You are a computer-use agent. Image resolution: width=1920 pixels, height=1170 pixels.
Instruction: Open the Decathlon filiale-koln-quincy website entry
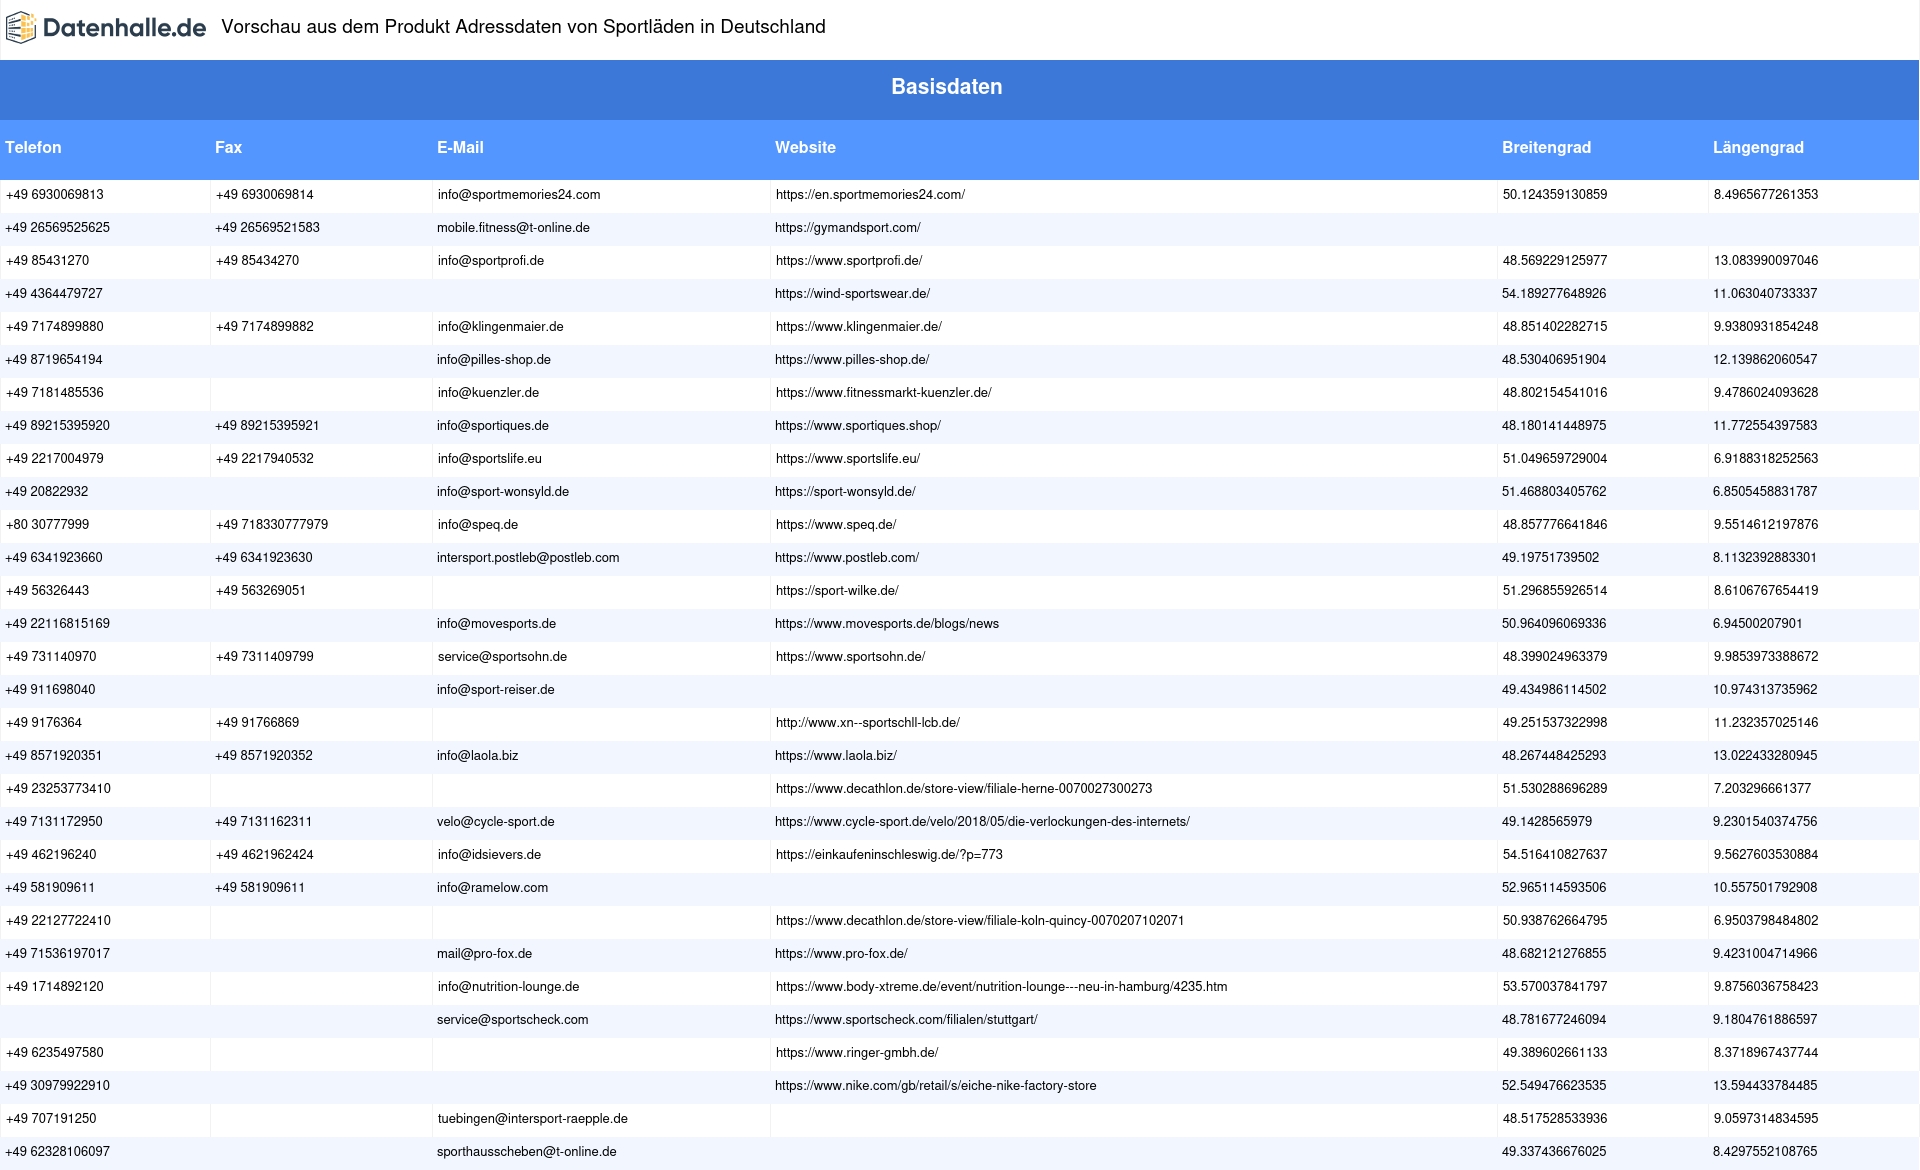coord(980,921)
